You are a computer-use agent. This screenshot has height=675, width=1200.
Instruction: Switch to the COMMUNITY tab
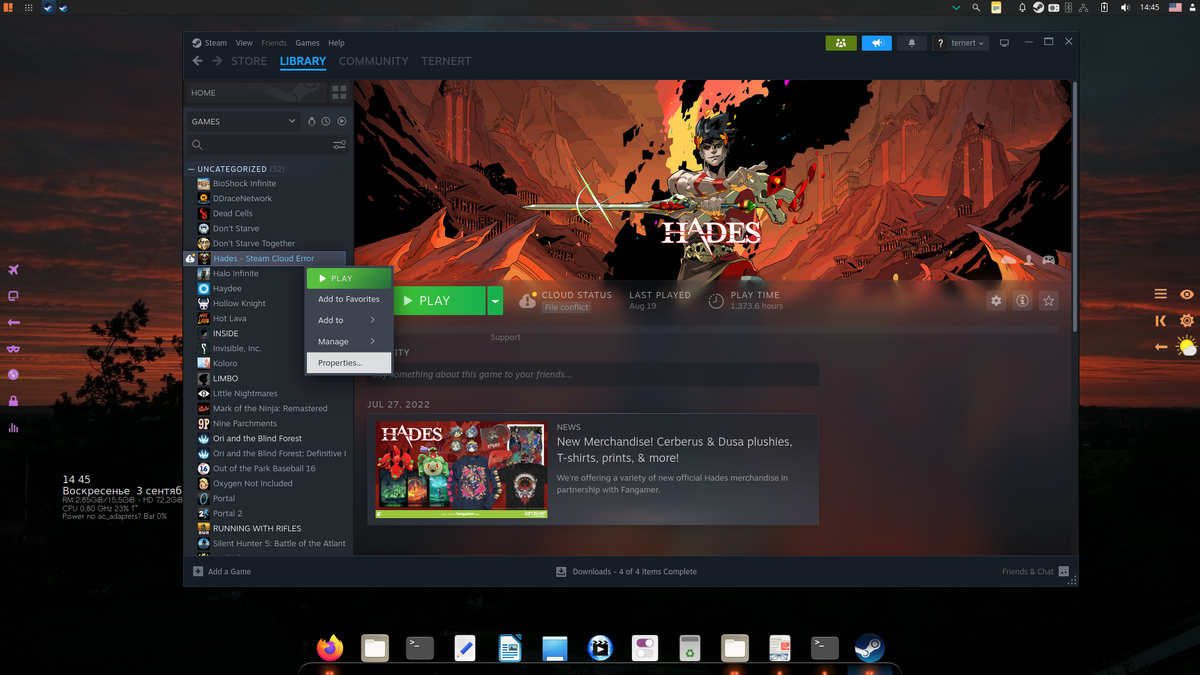coord(373,61)
